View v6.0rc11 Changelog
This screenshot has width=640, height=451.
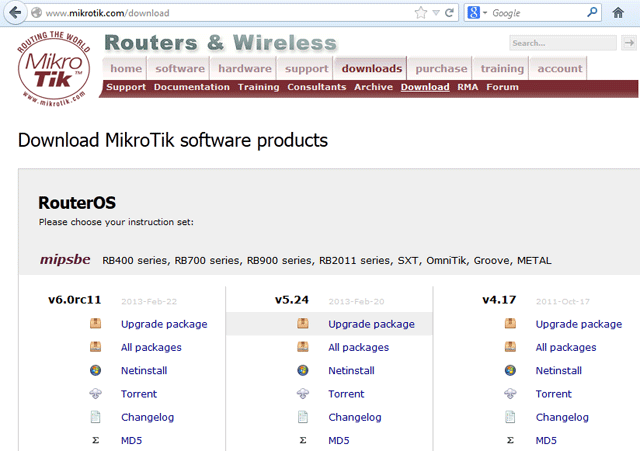(x=147, y=417)
